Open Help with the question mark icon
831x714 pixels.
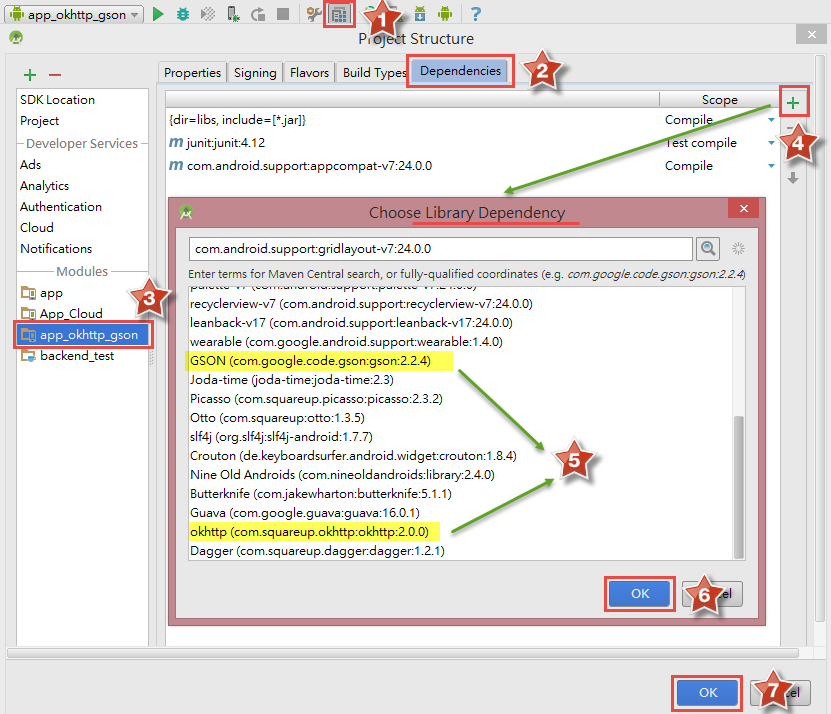476,14
